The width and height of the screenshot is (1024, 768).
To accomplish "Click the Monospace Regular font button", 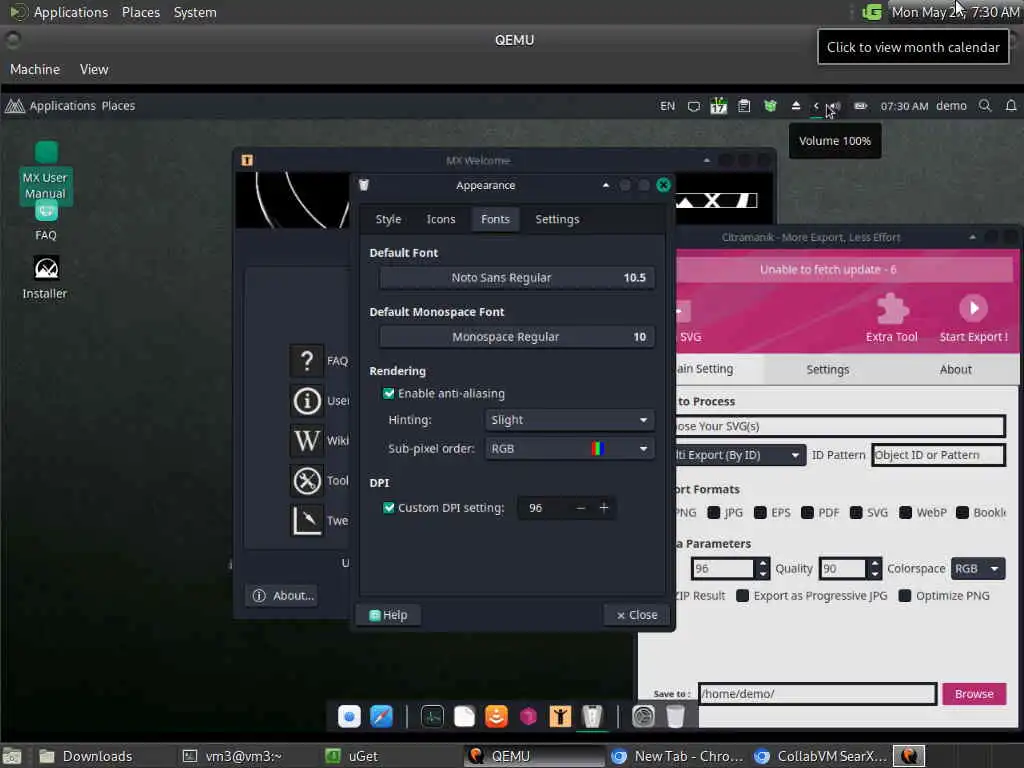I will point(517,337).
